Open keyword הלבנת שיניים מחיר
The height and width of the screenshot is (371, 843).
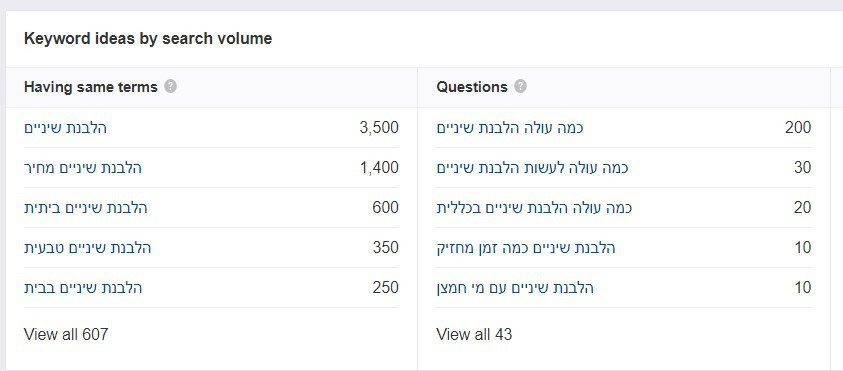(x=83, y=168)
